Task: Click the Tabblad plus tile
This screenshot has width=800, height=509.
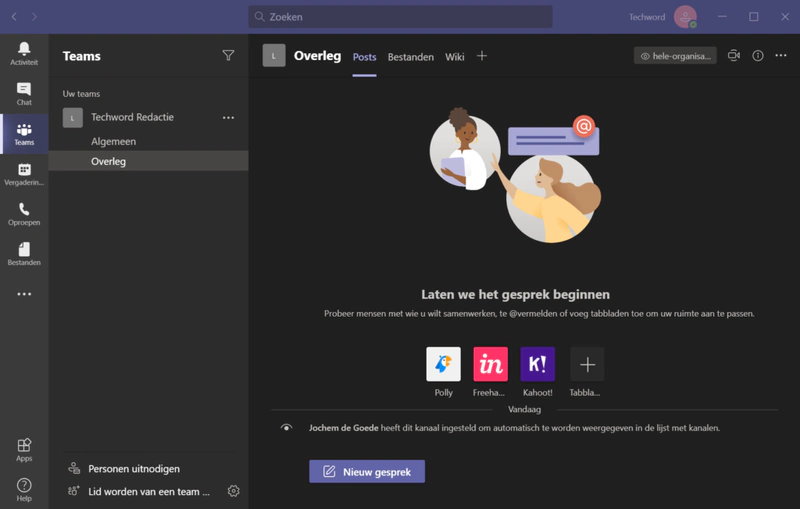Action: click(587, 364)
